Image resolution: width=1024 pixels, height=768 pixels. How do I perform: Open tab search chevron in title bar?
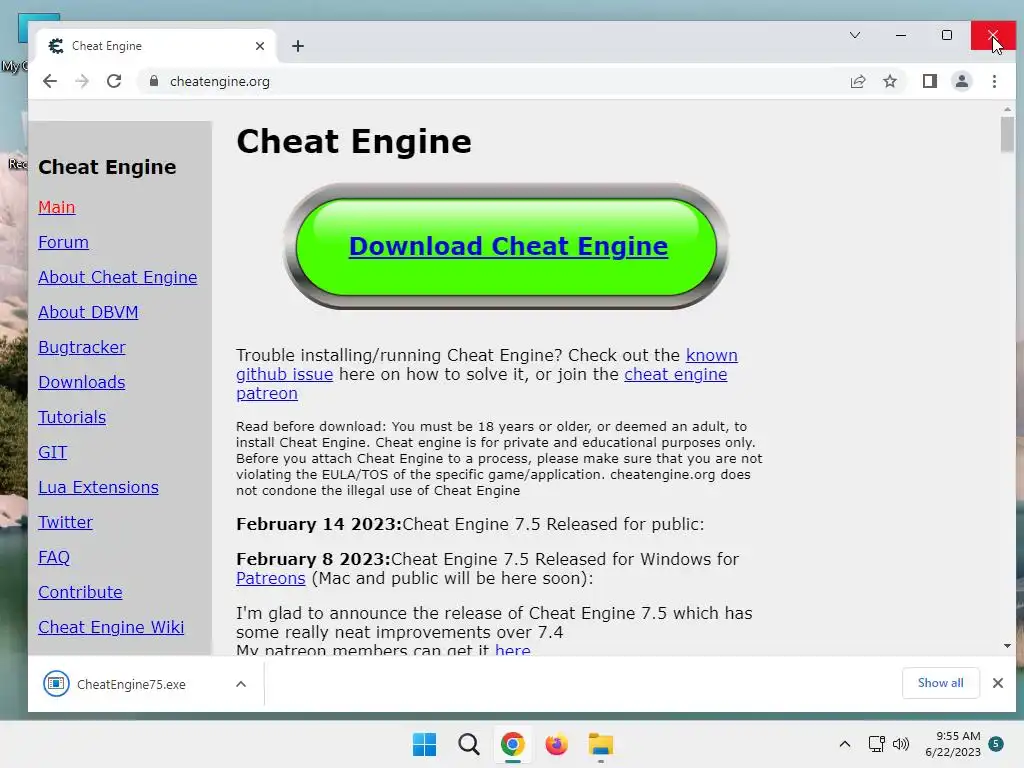[854, 35]
